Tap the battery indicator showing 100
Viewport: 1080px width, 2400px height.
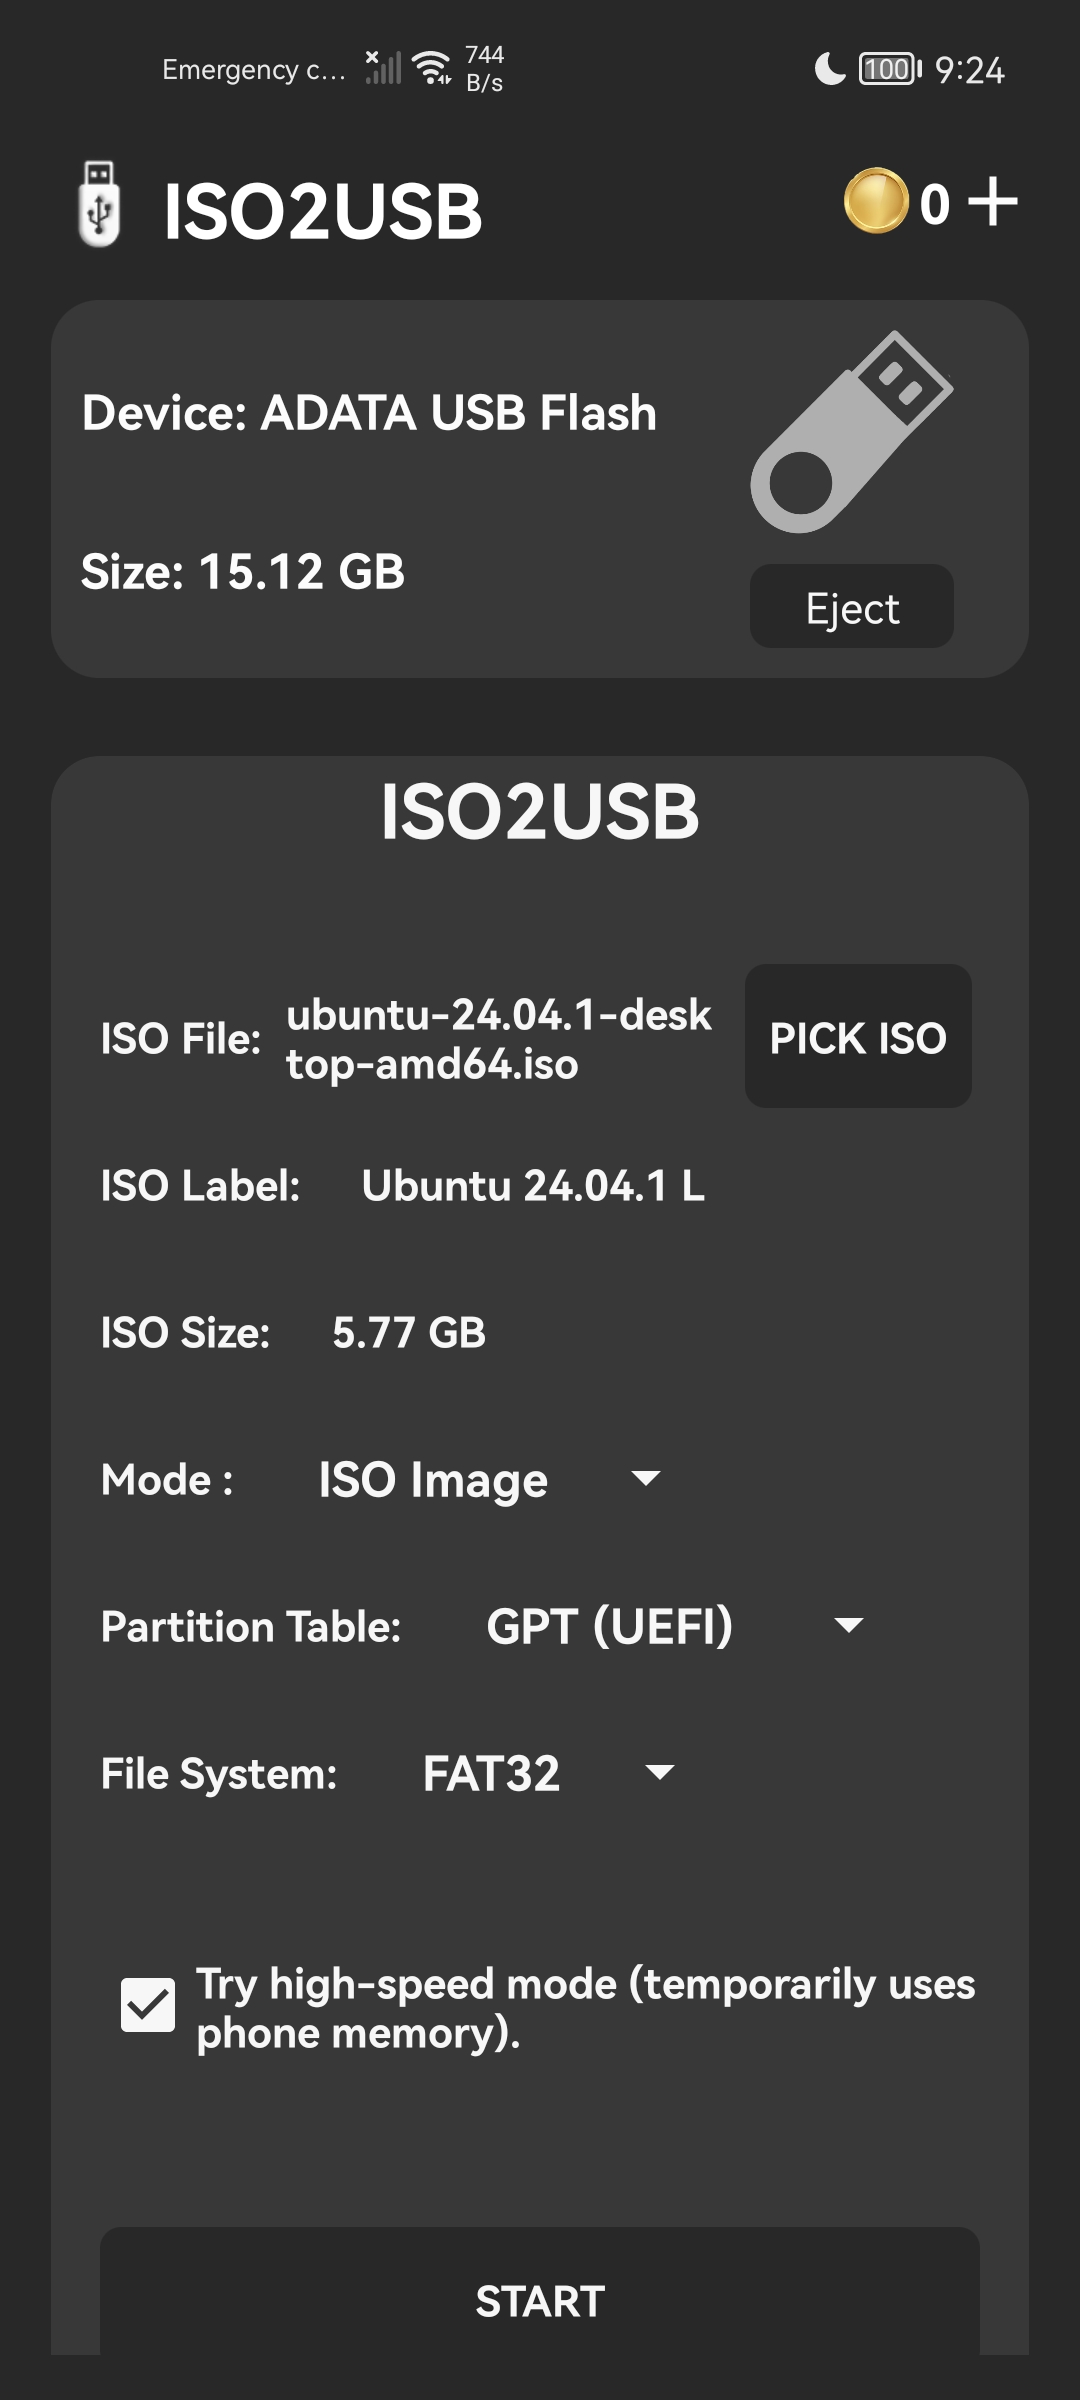(886, 66)
